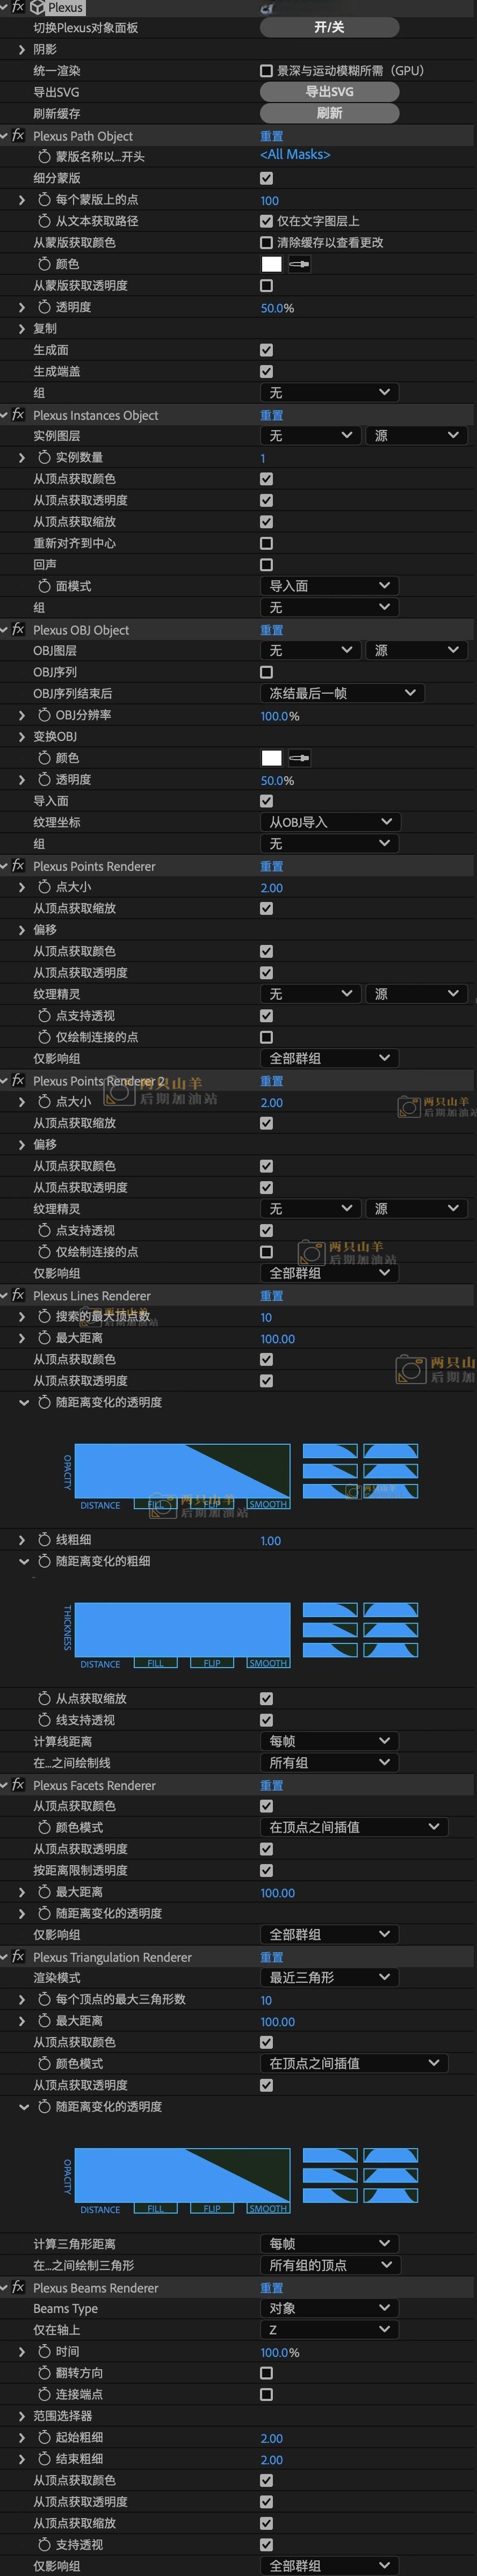Click the eyedropper in Plexus Path Object 颜色 row
Screen dimensions: 477x2576
coord(299,264)
